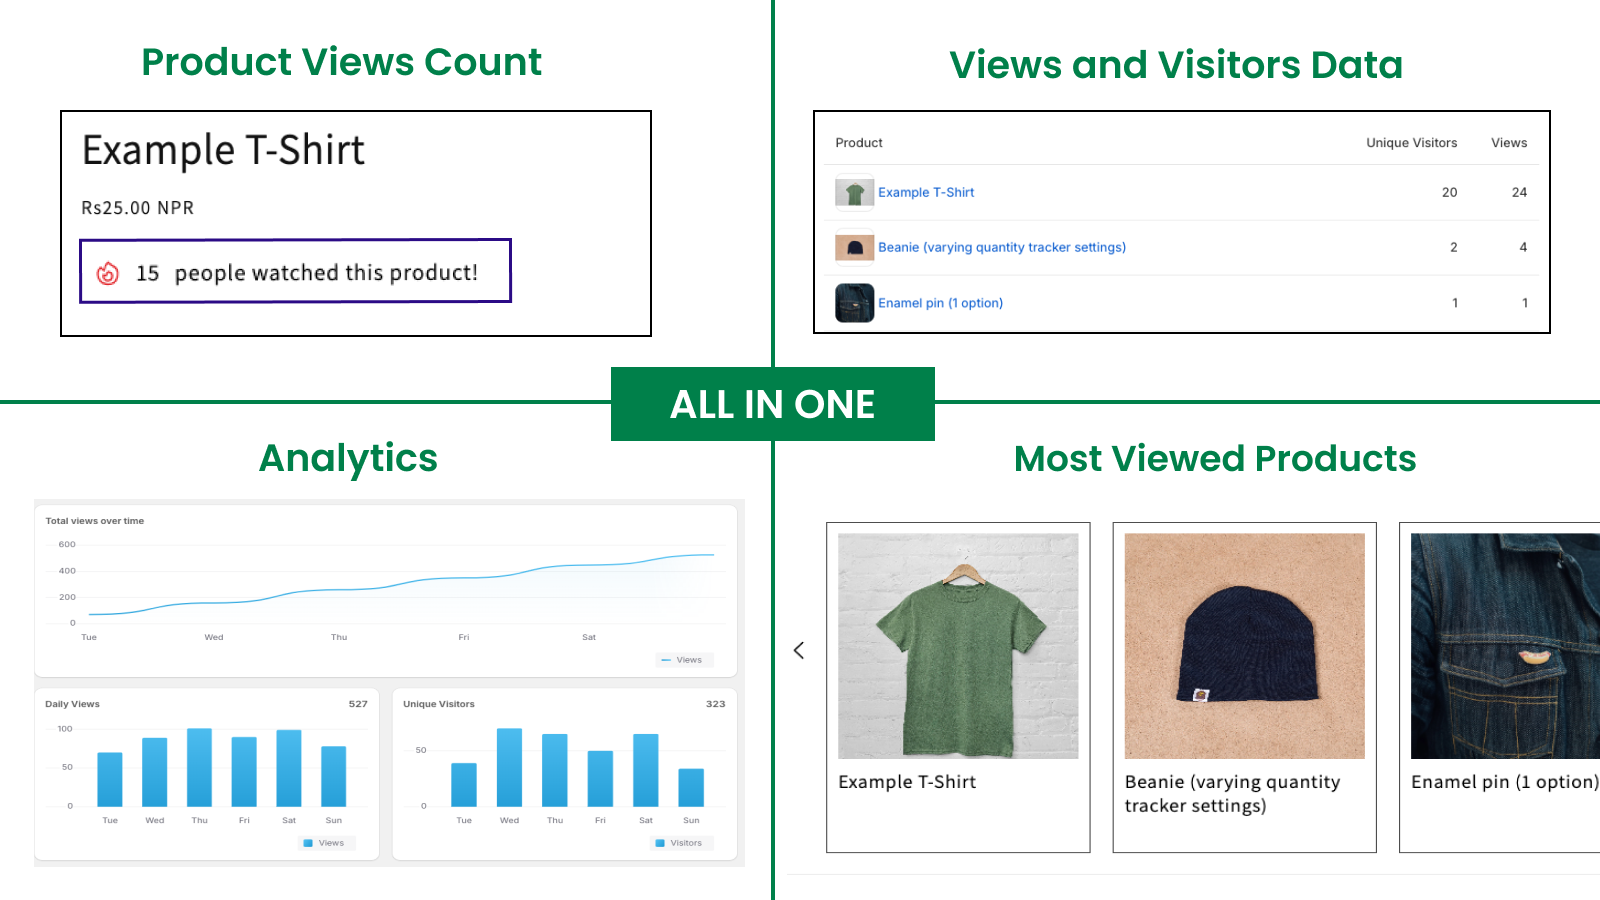Image resolution: width=1600 pixels, height=900 pixels.
Task: Click the blue Views legend square under Daily Views
Action: 308,843
